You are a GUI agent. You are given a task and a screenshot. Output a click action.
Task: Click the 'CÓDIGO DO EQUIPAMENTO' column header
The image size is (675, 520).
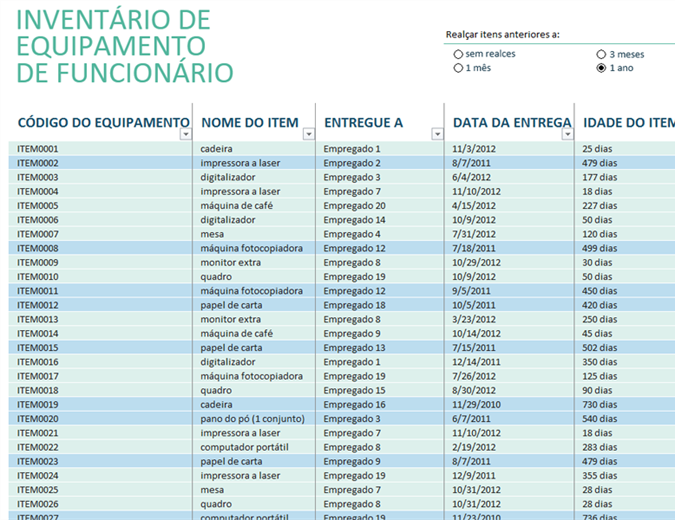103,123
